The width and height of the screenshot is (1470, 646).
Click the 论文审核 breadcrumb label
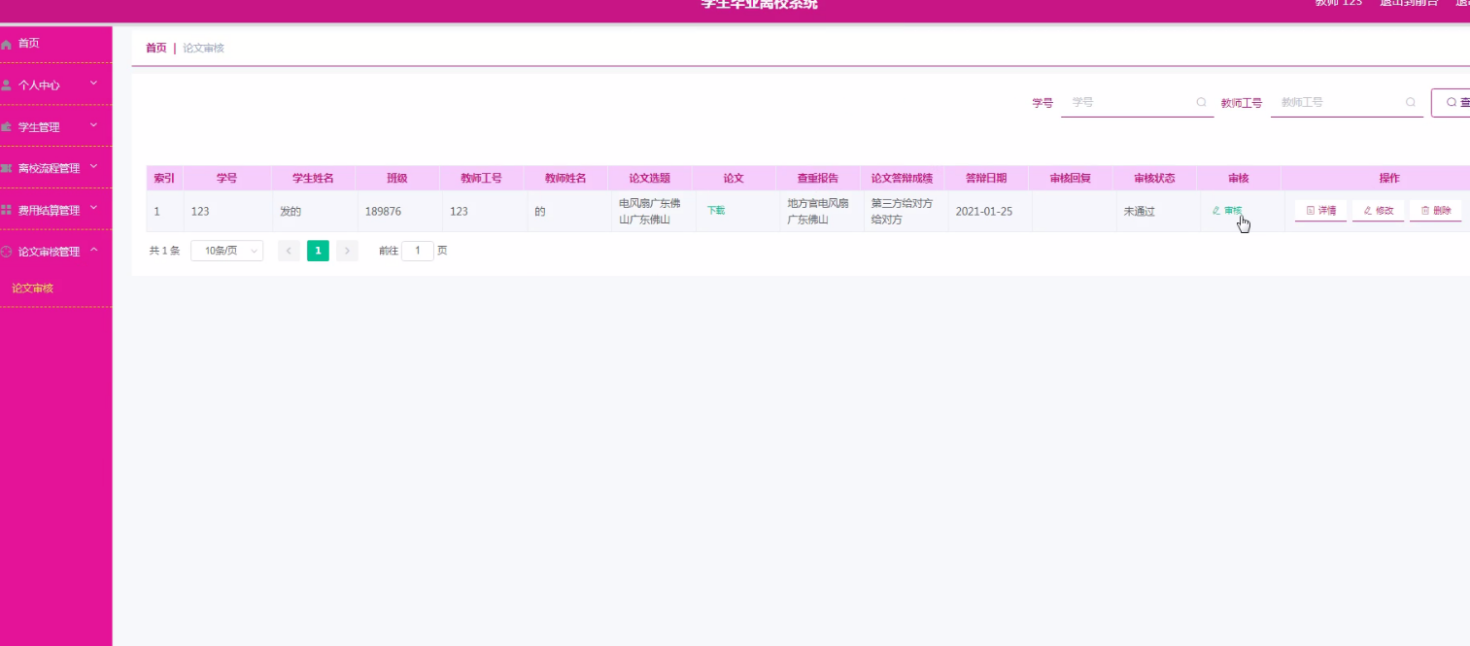[x=203, y=48]
